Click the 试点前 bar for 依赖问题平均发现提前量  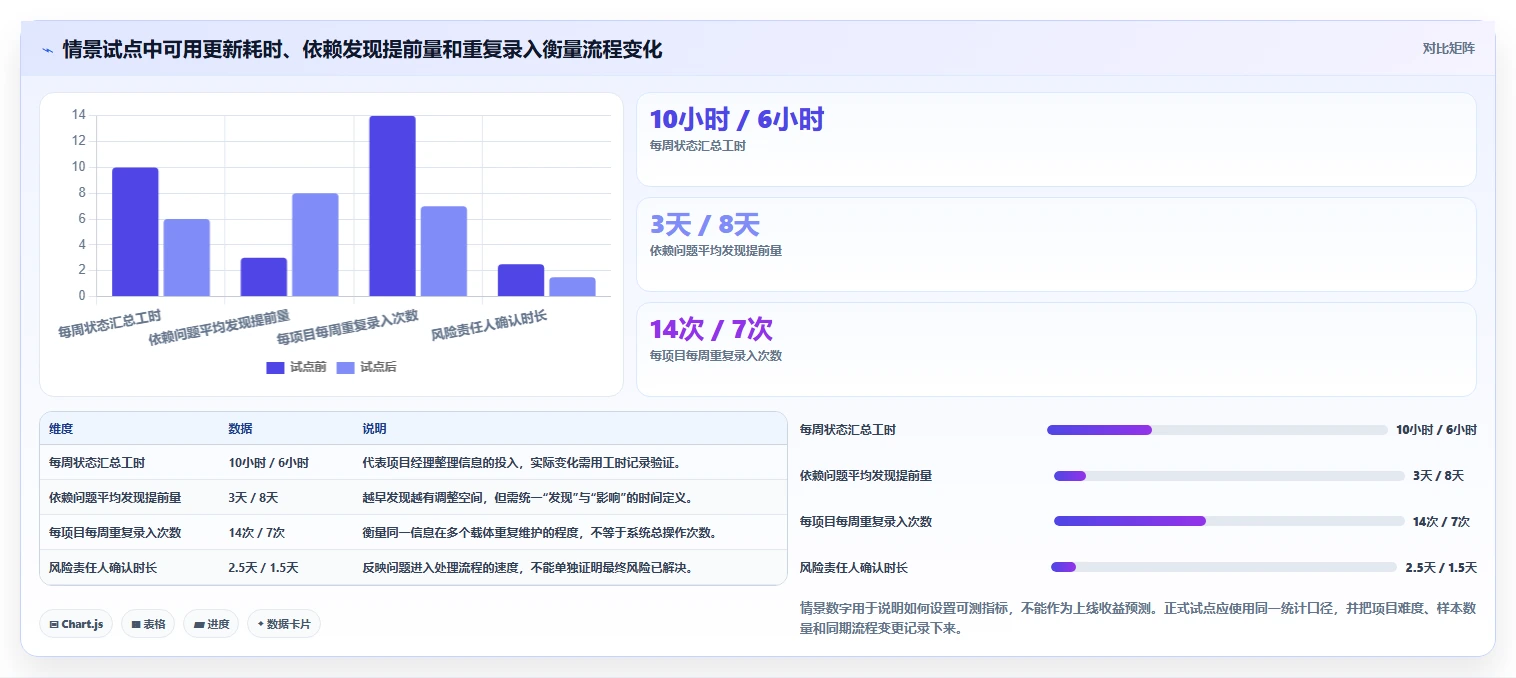coord(263,277)
